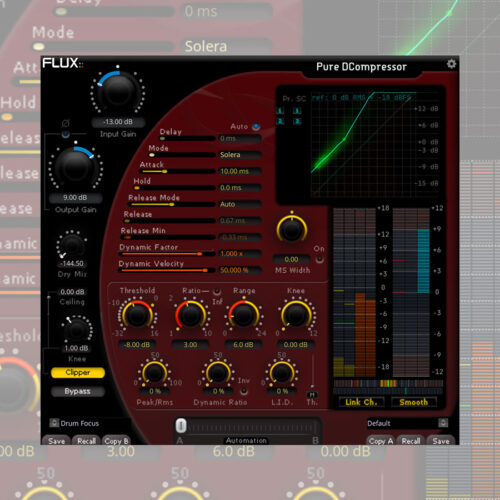500x500 pixels.
Task: Click the Dynamic Factor slider
Action: (167, 254)
